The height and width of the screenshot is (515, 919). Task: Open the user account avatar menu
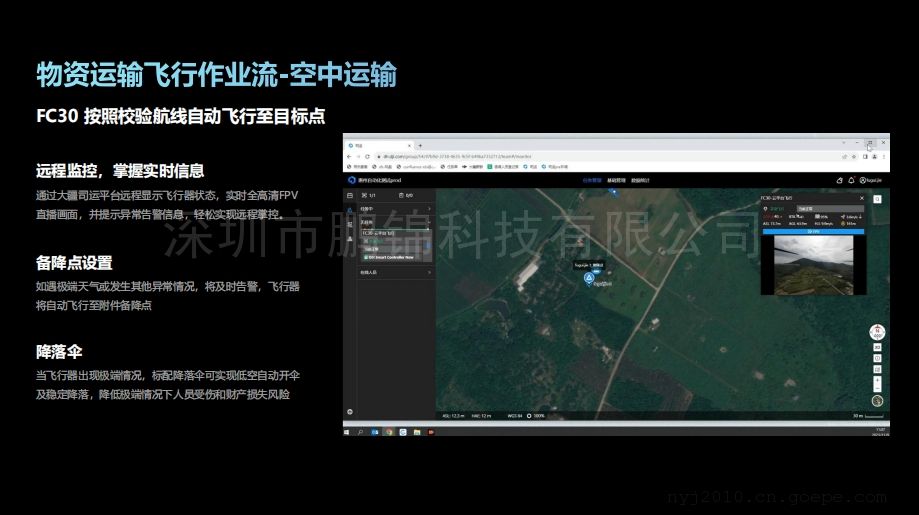pos(862,180)
